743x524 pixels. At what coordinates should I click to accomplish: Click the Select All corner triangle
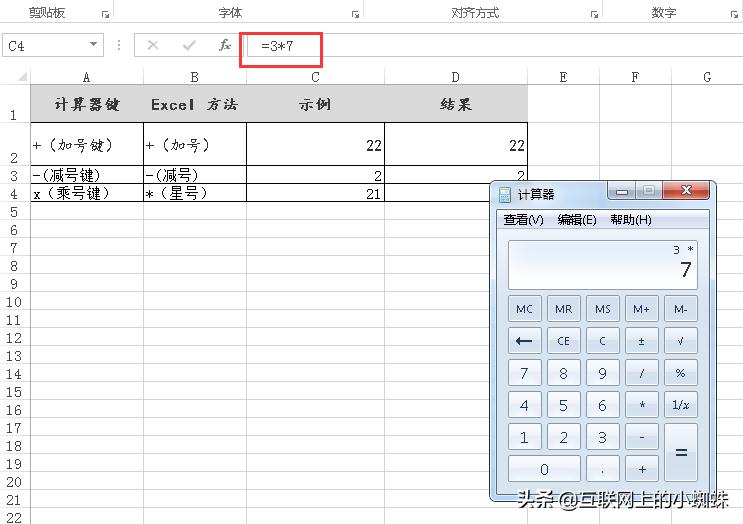pos(22,77)
